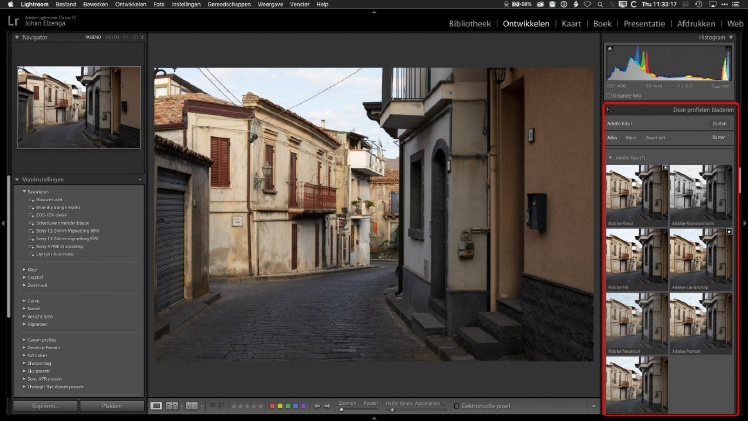Open the Raster view dropdown
Viewport: 748px width, 421px height.
tap(720, 137)
